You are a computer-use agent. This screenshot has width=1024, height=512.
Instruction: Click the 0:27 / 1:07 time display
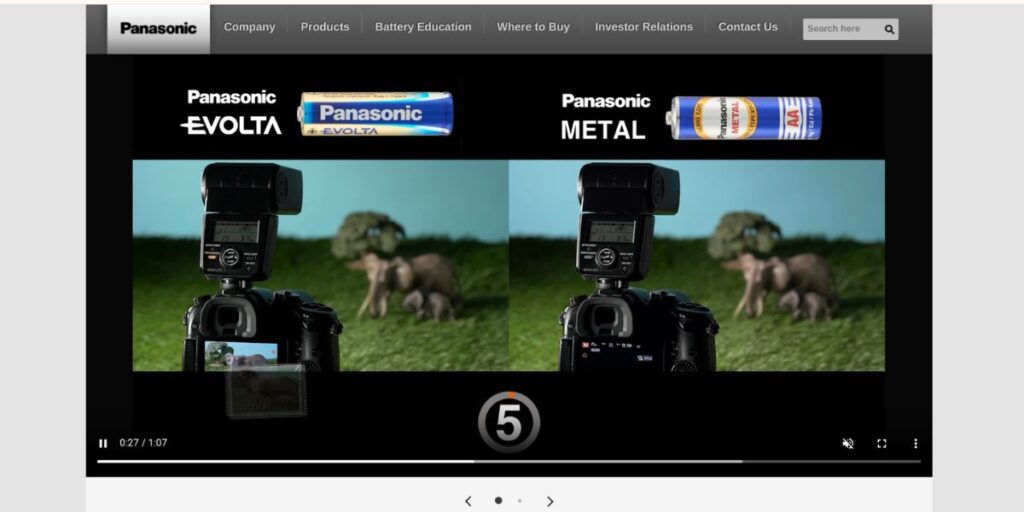coord(143,443)
